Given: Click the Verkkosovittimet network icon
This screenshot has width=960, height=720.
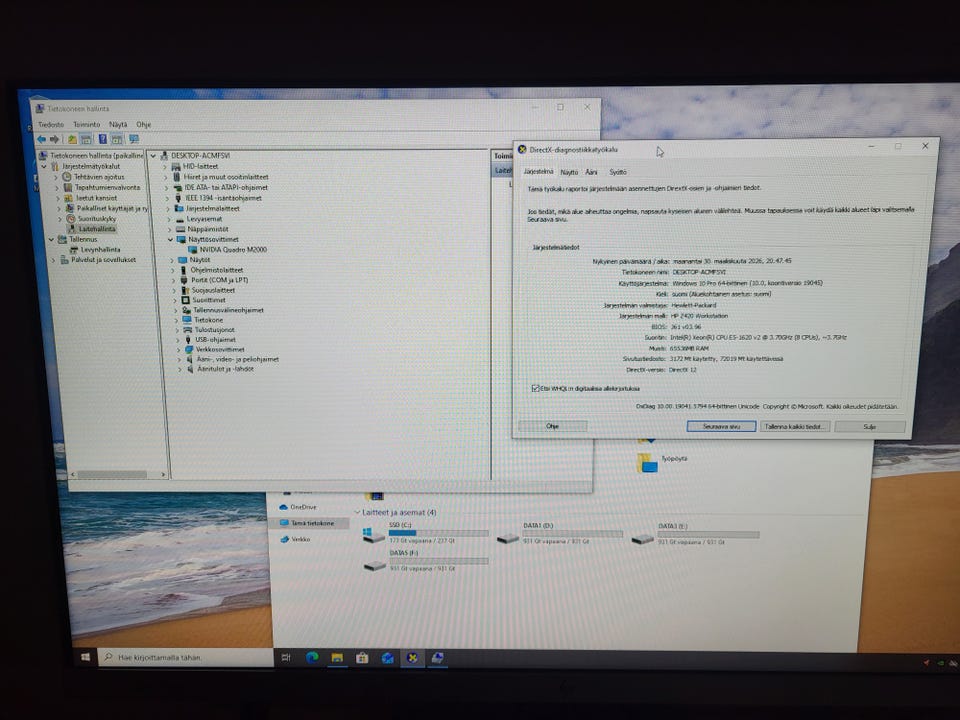Looking at the screenshot, I should tap(189, 349).
